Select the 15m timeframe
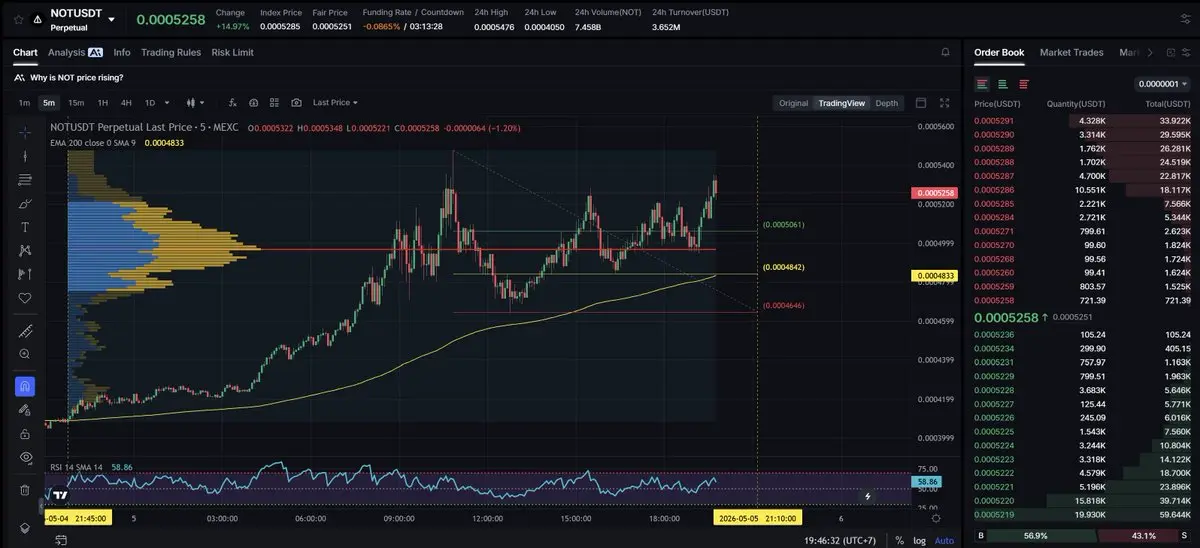Viewport: 1200px width, 548px height. tap(75, 102)
